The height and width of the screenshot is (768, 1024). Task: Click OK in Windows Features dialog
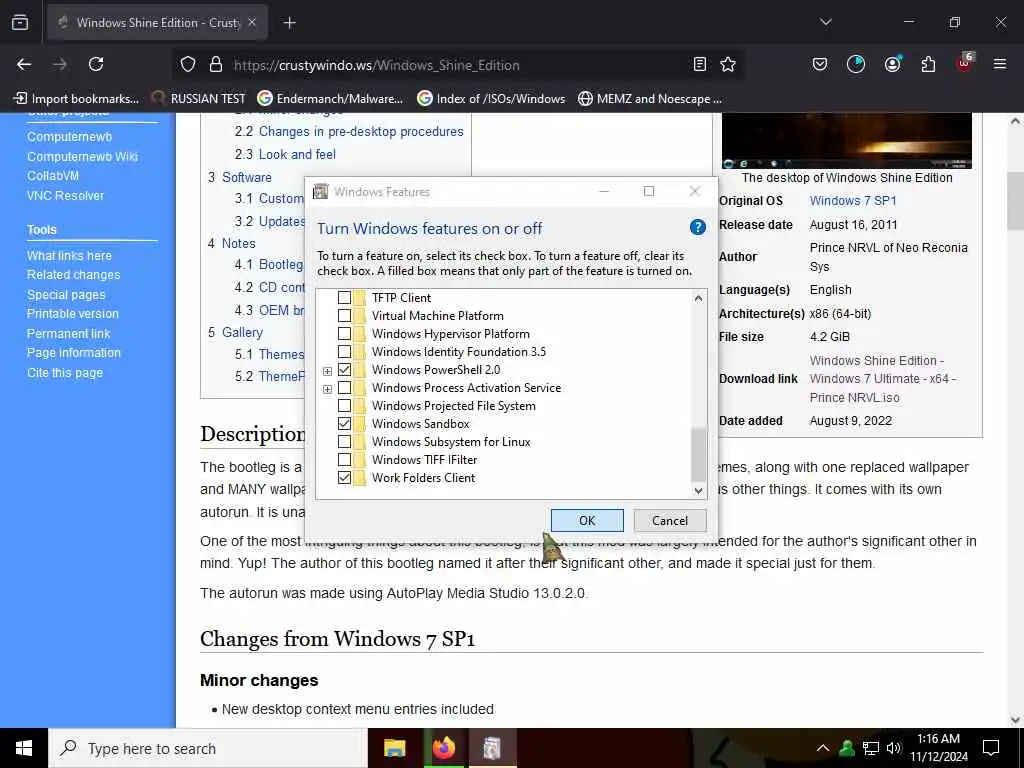click(587, 520)
